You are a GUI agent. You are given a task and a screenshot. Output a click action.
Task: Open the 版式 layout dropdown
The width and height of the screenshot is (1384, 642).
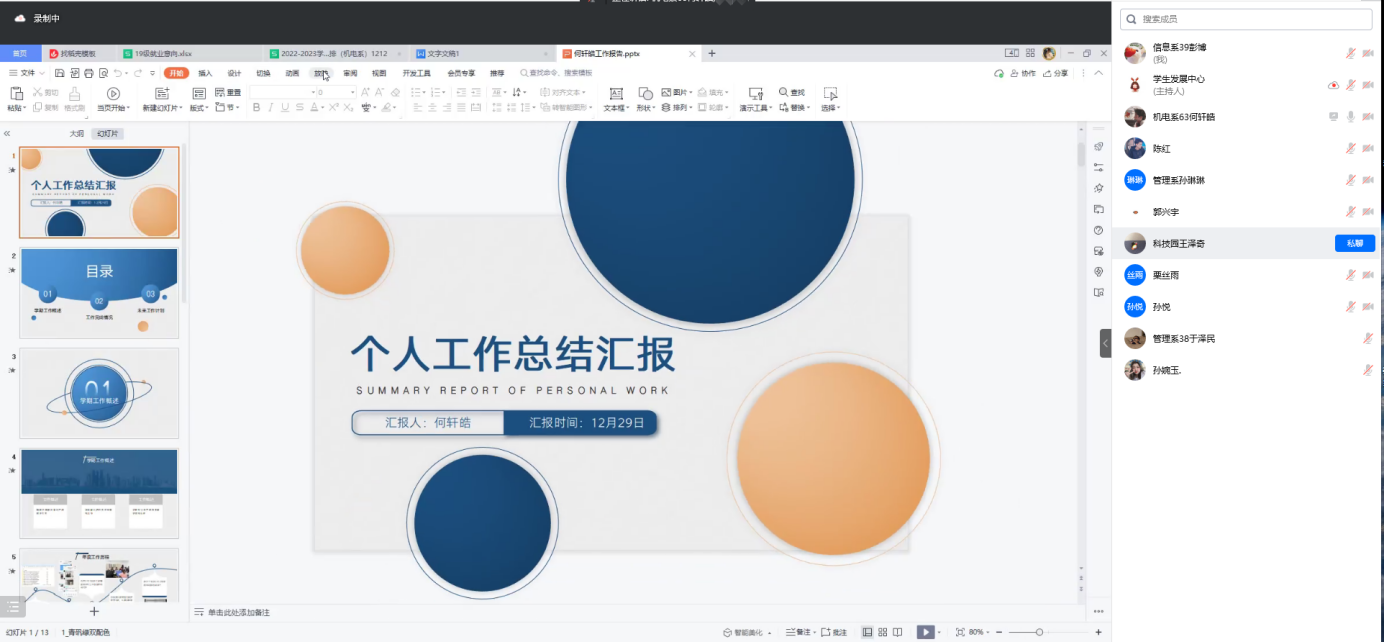[199, 107]
